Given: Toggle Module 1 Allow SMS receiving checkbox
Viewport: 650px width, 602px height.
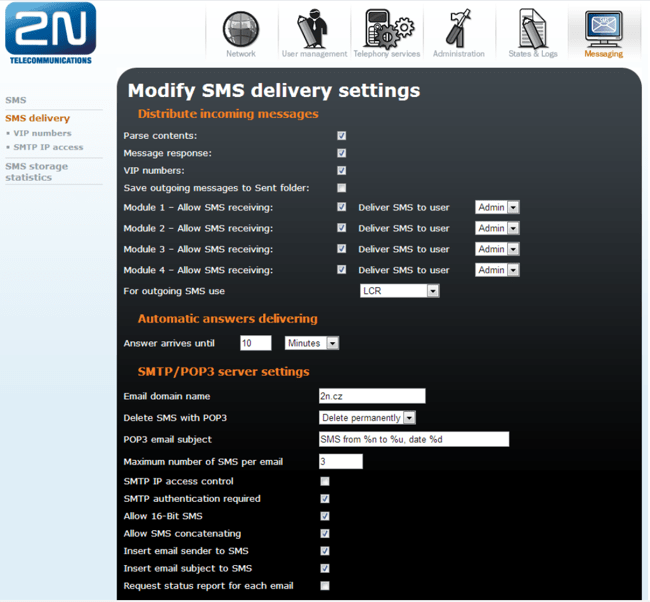Looking at the screenshot, I should tap(342, 206).
